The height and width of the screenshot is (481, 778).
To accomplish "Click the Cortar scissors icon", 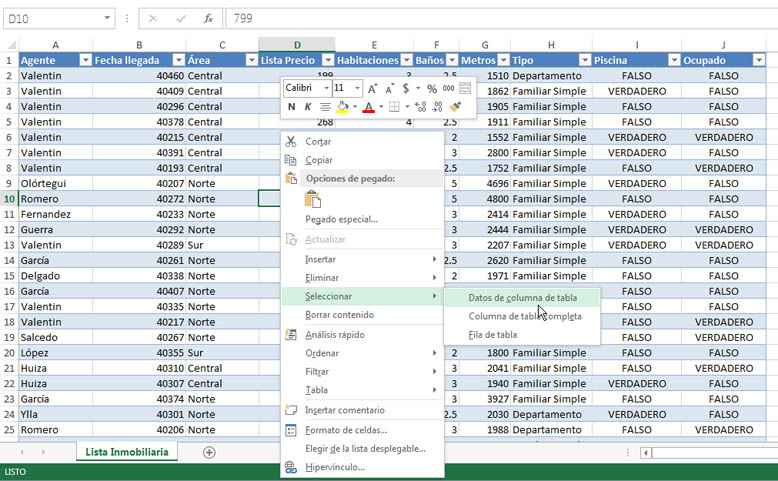I will pyautogui.click(x=291, y=142).
